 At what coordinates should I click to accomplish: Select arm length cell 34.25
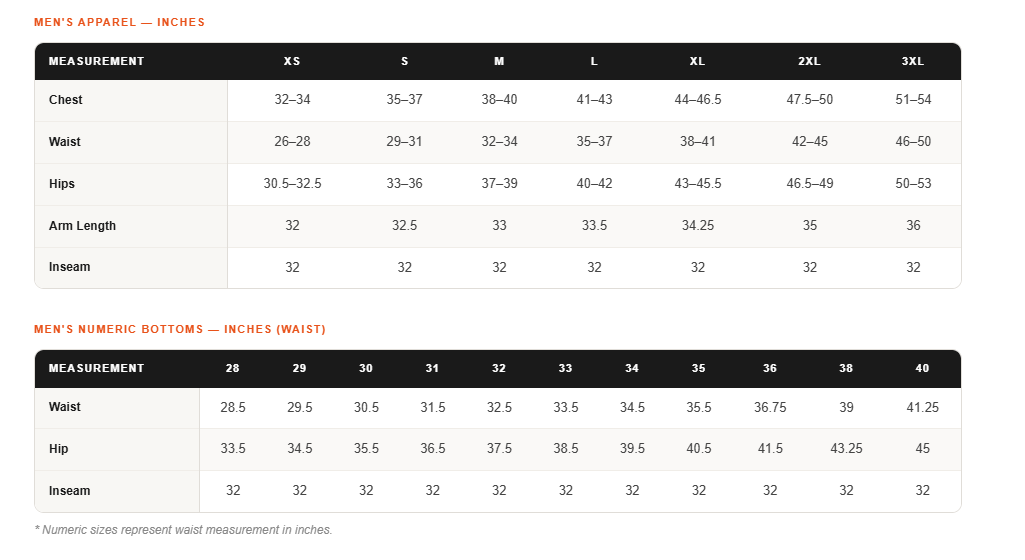click(x=697, y=225)
